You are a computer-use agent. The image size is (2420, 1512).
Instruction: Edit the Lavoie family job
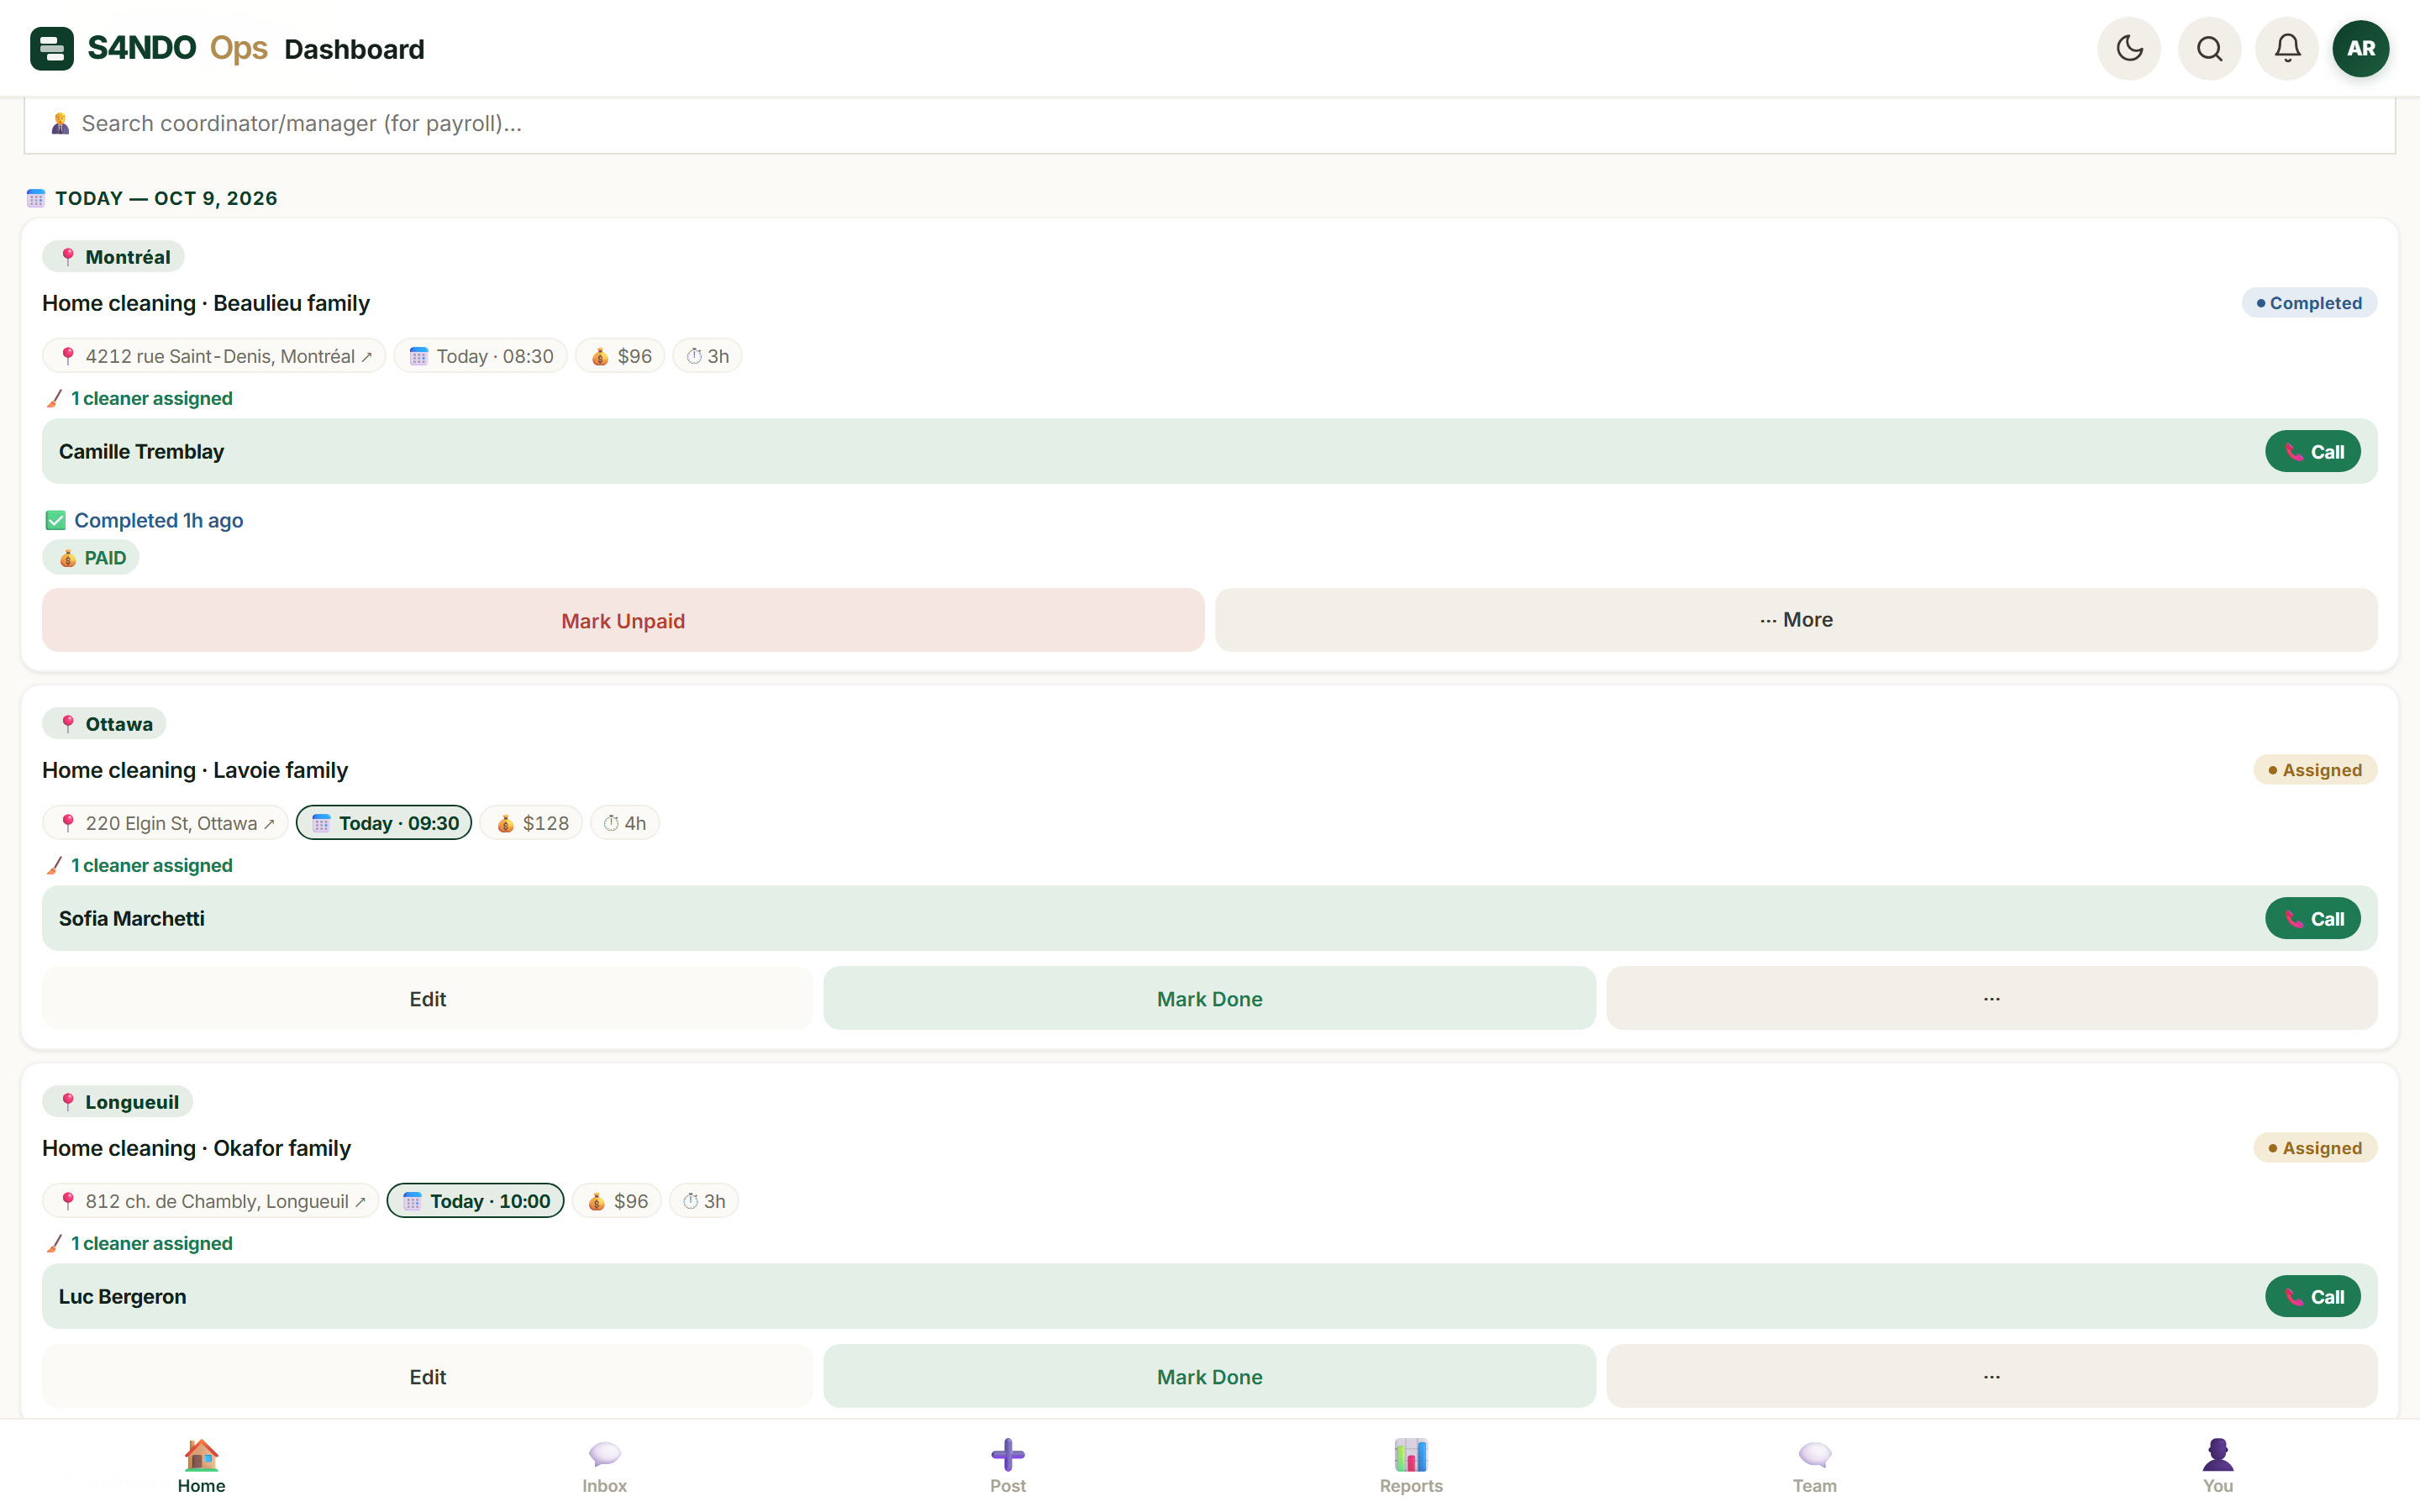(x=427, y=998)
